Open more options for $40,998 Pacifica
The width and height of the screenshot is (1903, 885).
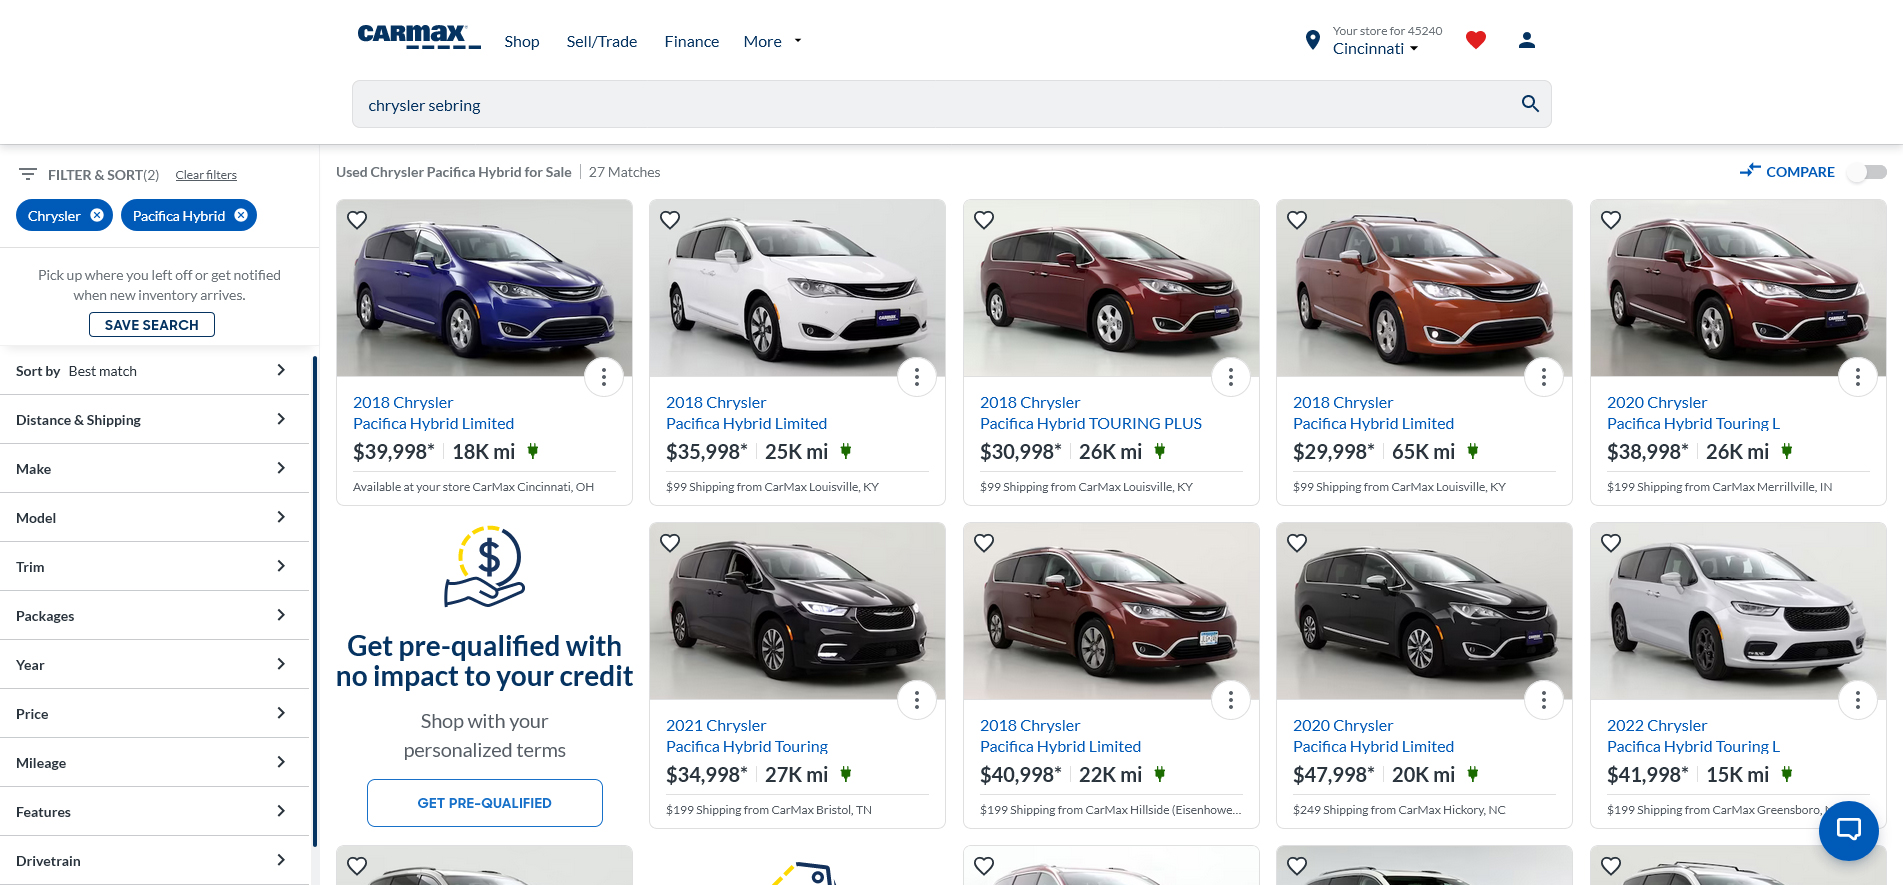click(1231, 700)
